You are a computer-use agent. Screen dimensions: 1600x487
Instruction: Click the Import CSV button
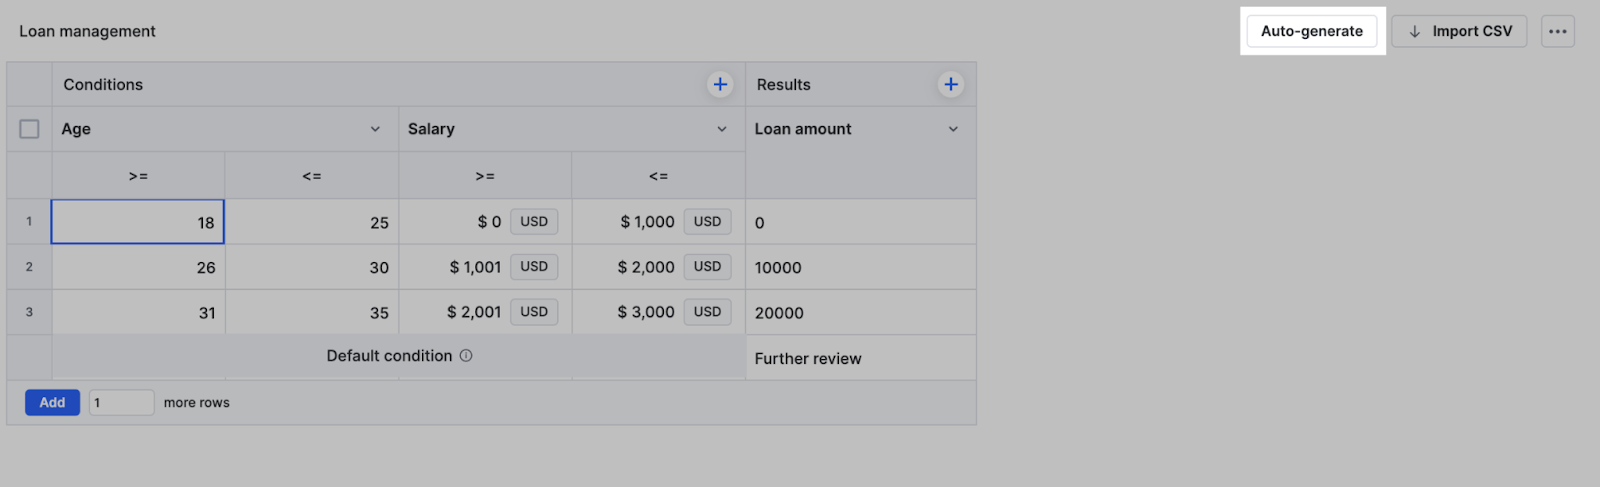point(1459,31)
